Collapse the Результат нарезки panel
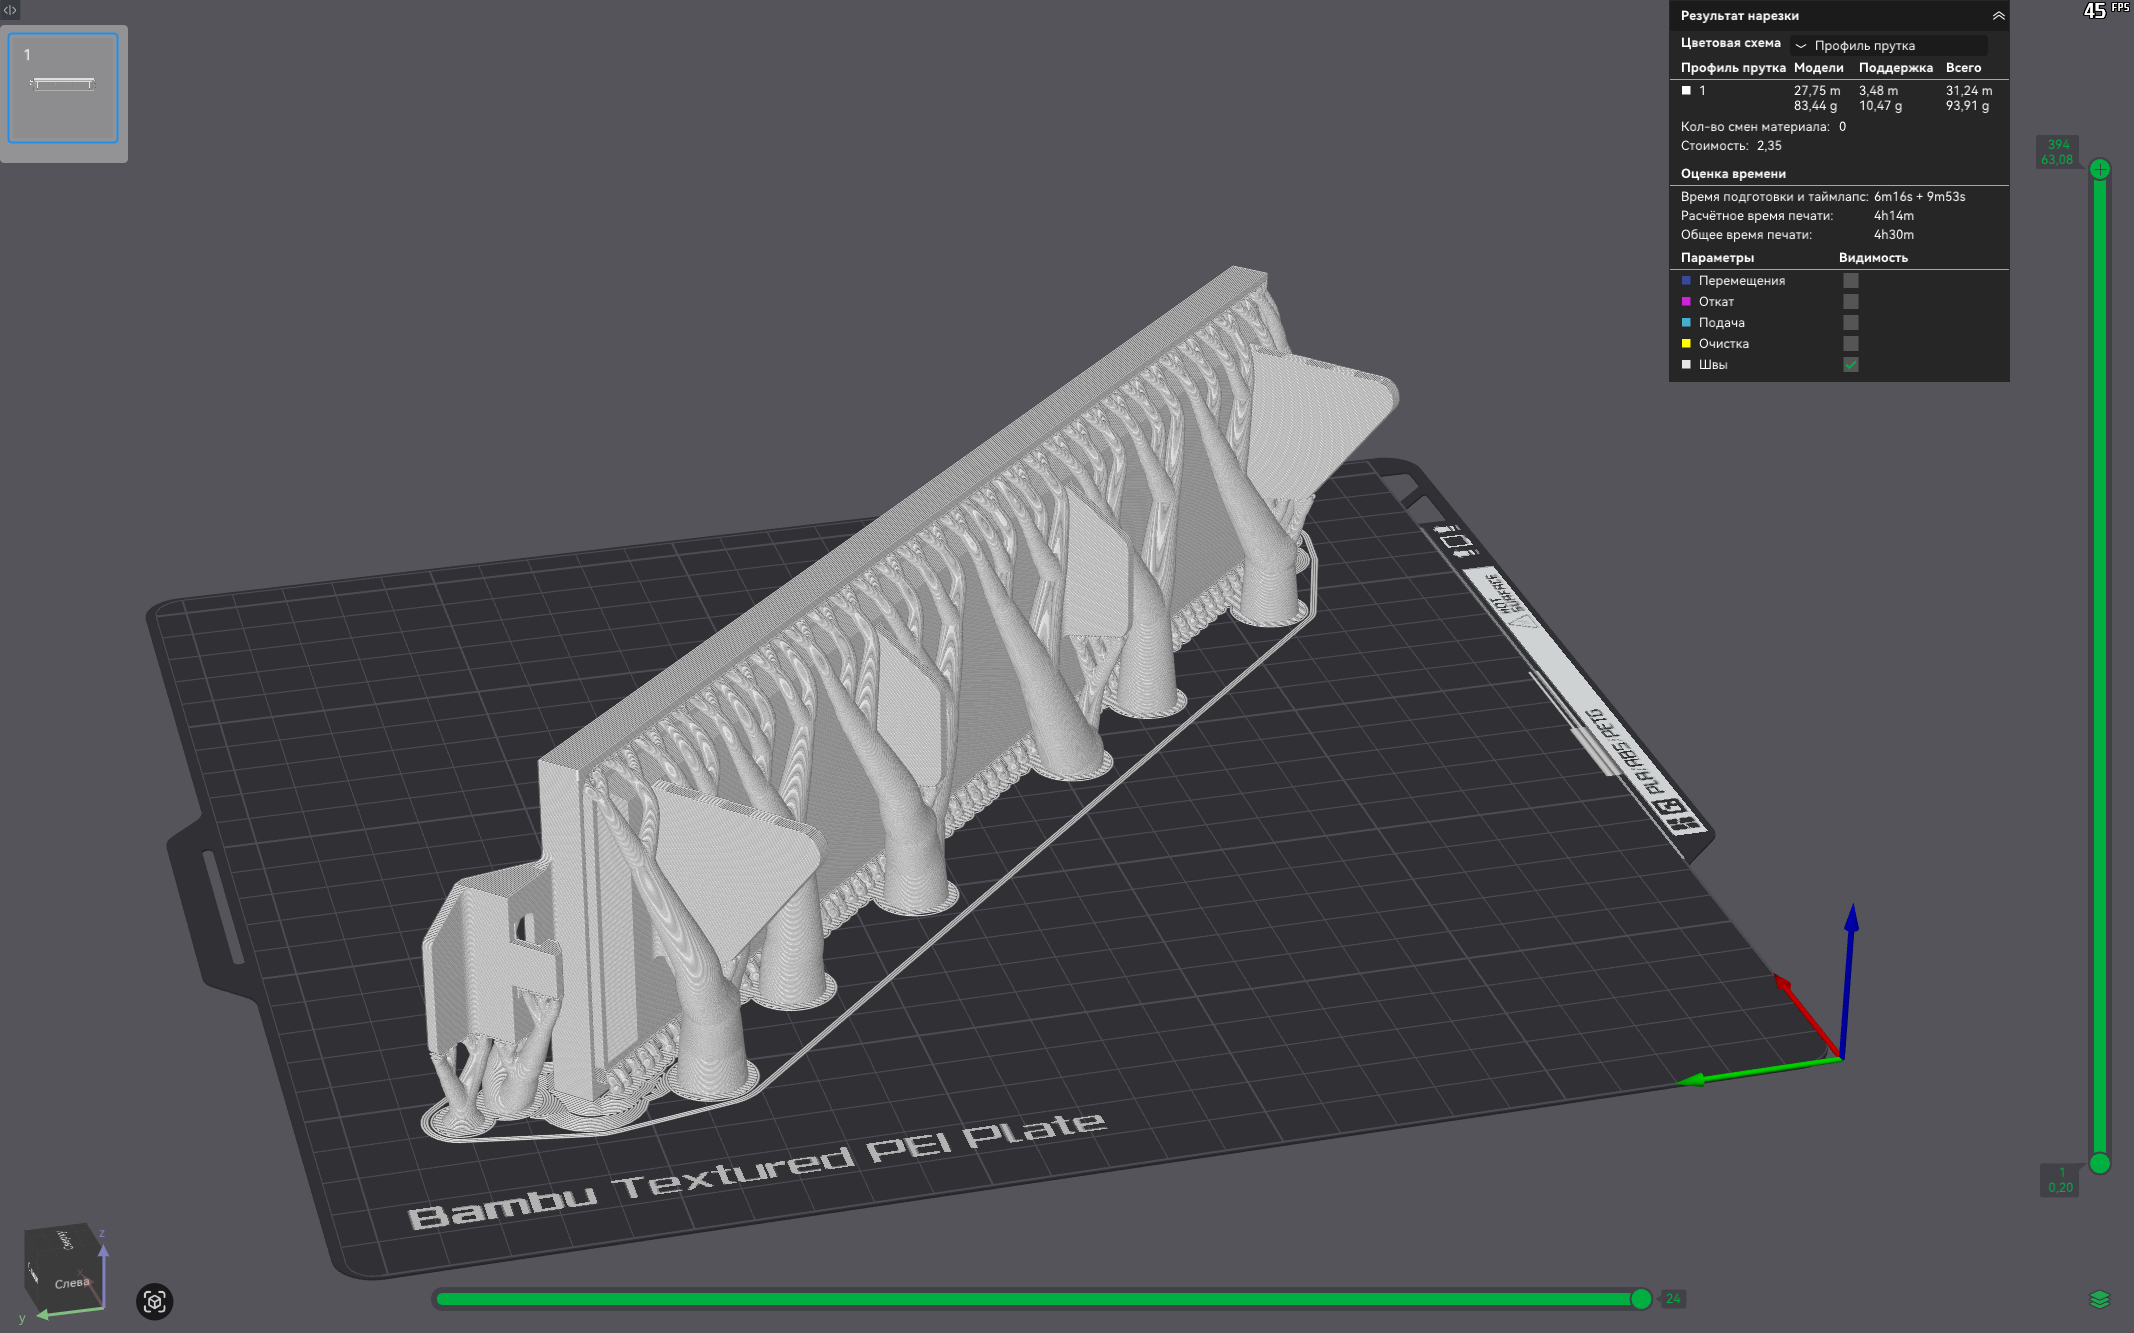The height and width of the screenshot is (1333, 2134). click(x=1998, y=16)
